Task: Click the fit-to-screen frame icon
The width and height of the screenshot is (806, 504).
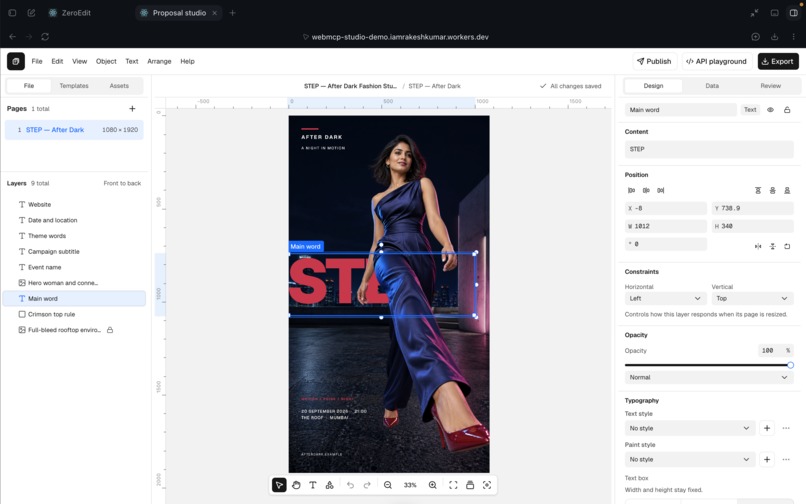Action: 453,485
